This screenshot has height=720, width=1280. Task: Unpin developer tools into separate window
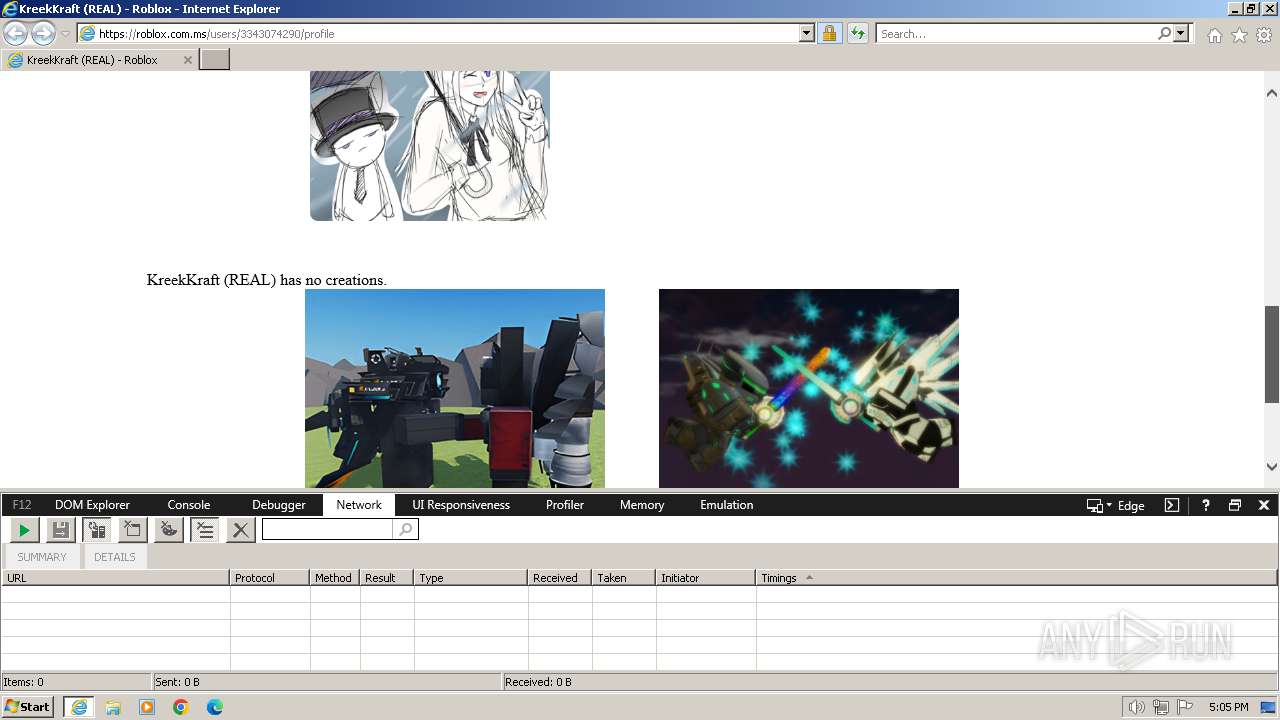point(1235,505)
